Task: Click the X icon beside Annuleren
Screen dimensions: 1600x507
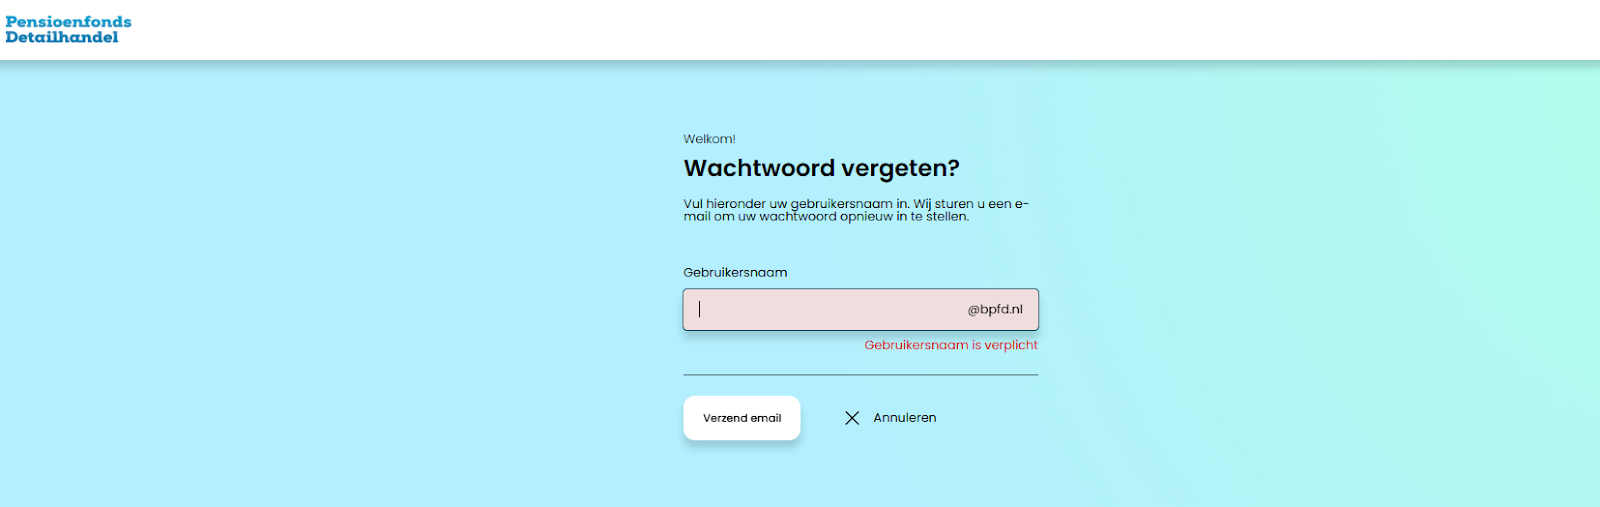Action: tap(852, 418)
